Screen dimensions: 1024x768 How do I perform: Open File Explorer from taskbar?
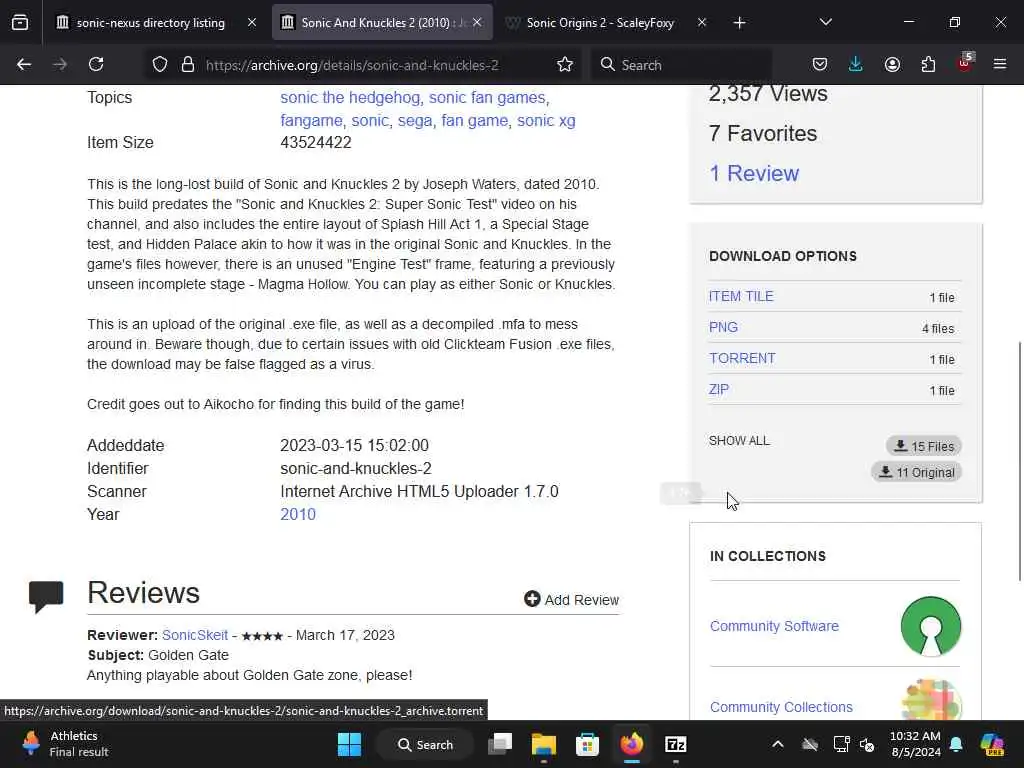543,744
